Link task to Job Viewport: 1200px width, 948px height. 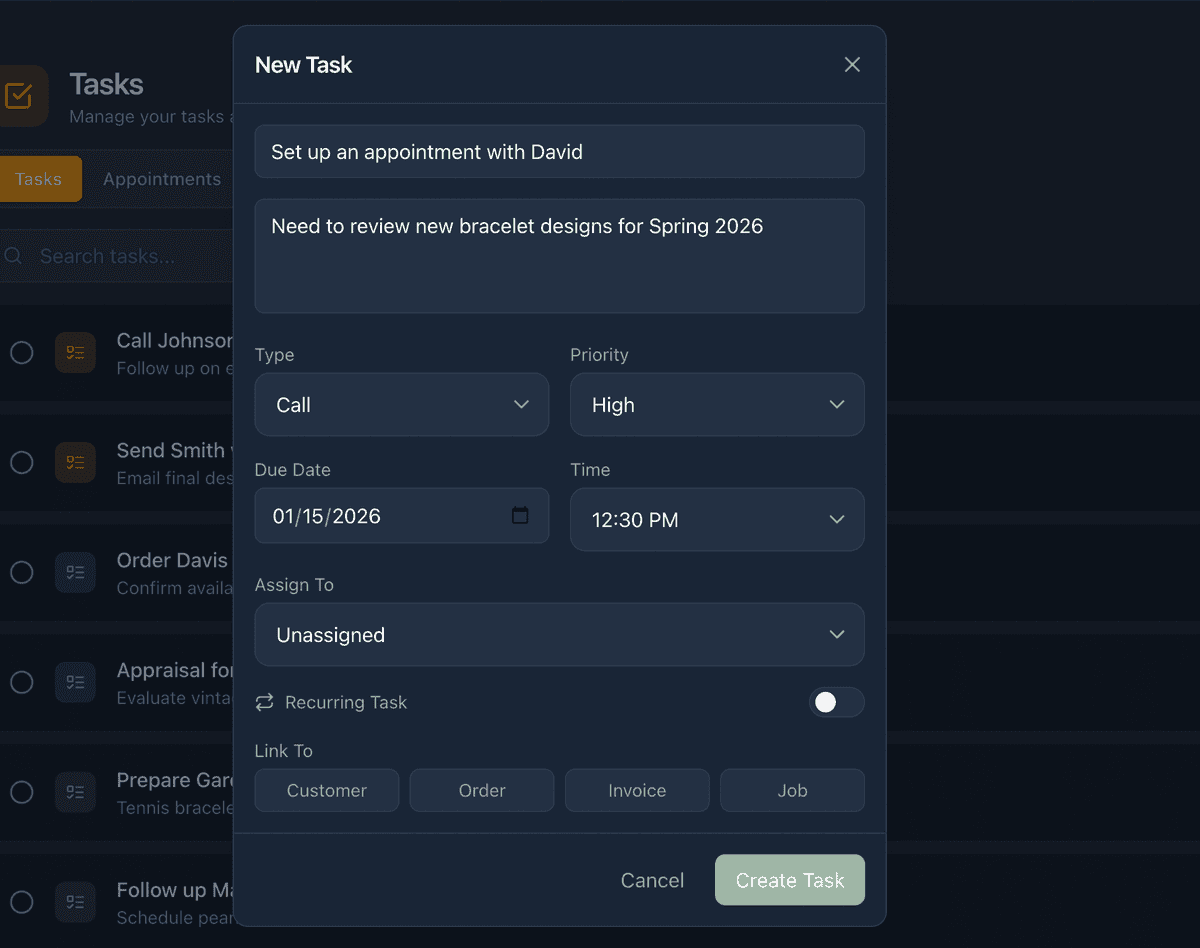pos(792,790)
